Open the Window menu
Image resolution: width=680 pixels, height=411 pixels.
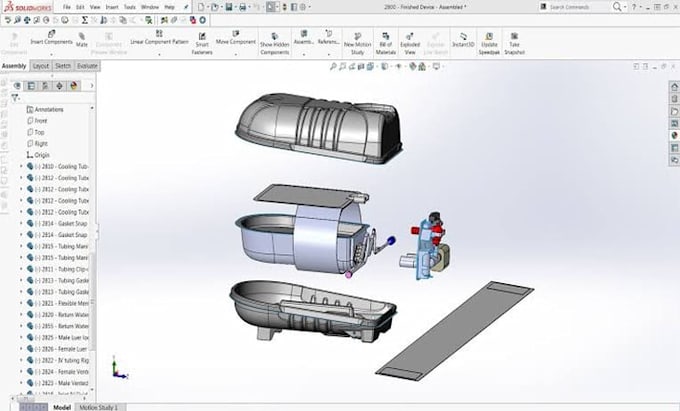click(150, 7)
